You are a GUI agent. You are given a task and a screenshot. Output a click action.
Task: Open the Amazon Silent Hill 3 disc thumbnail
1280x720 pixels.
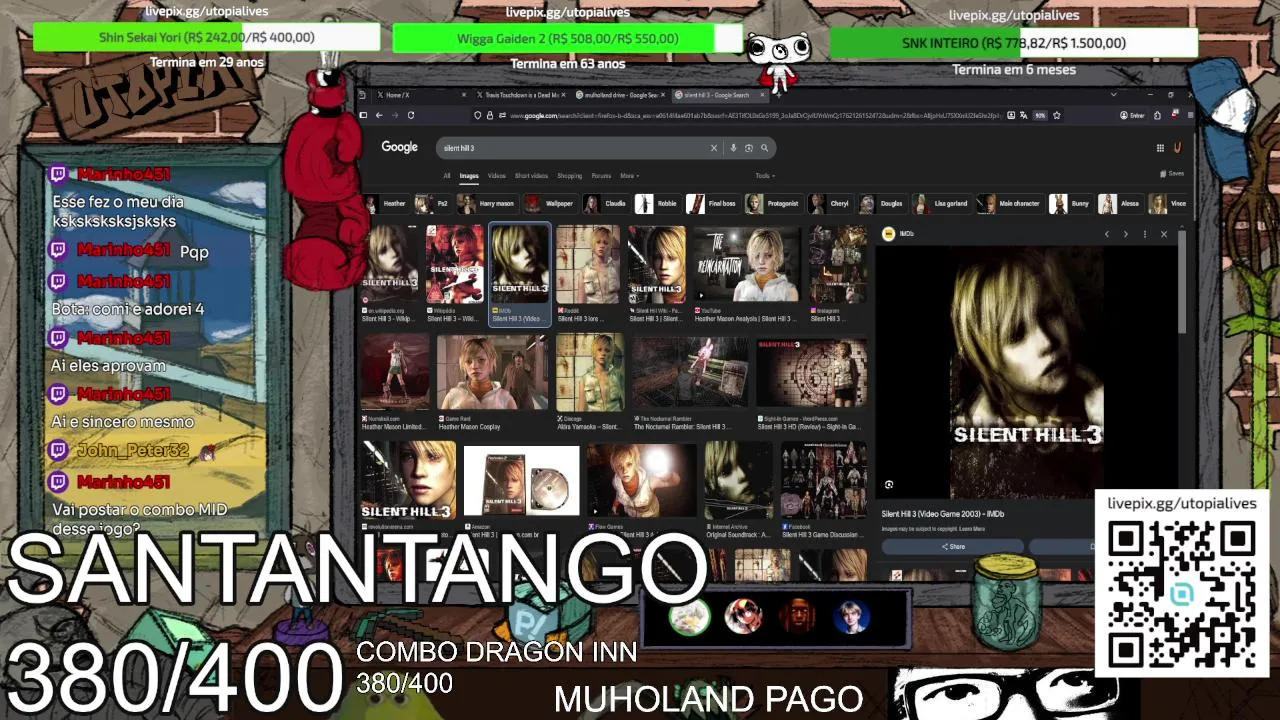point(521,480)
